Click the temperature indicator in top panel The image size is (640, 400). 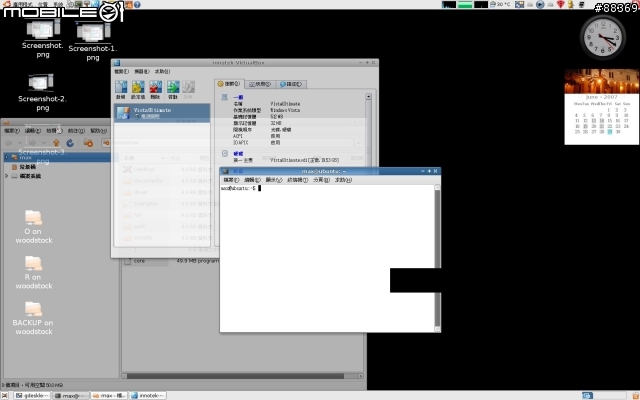500,4
